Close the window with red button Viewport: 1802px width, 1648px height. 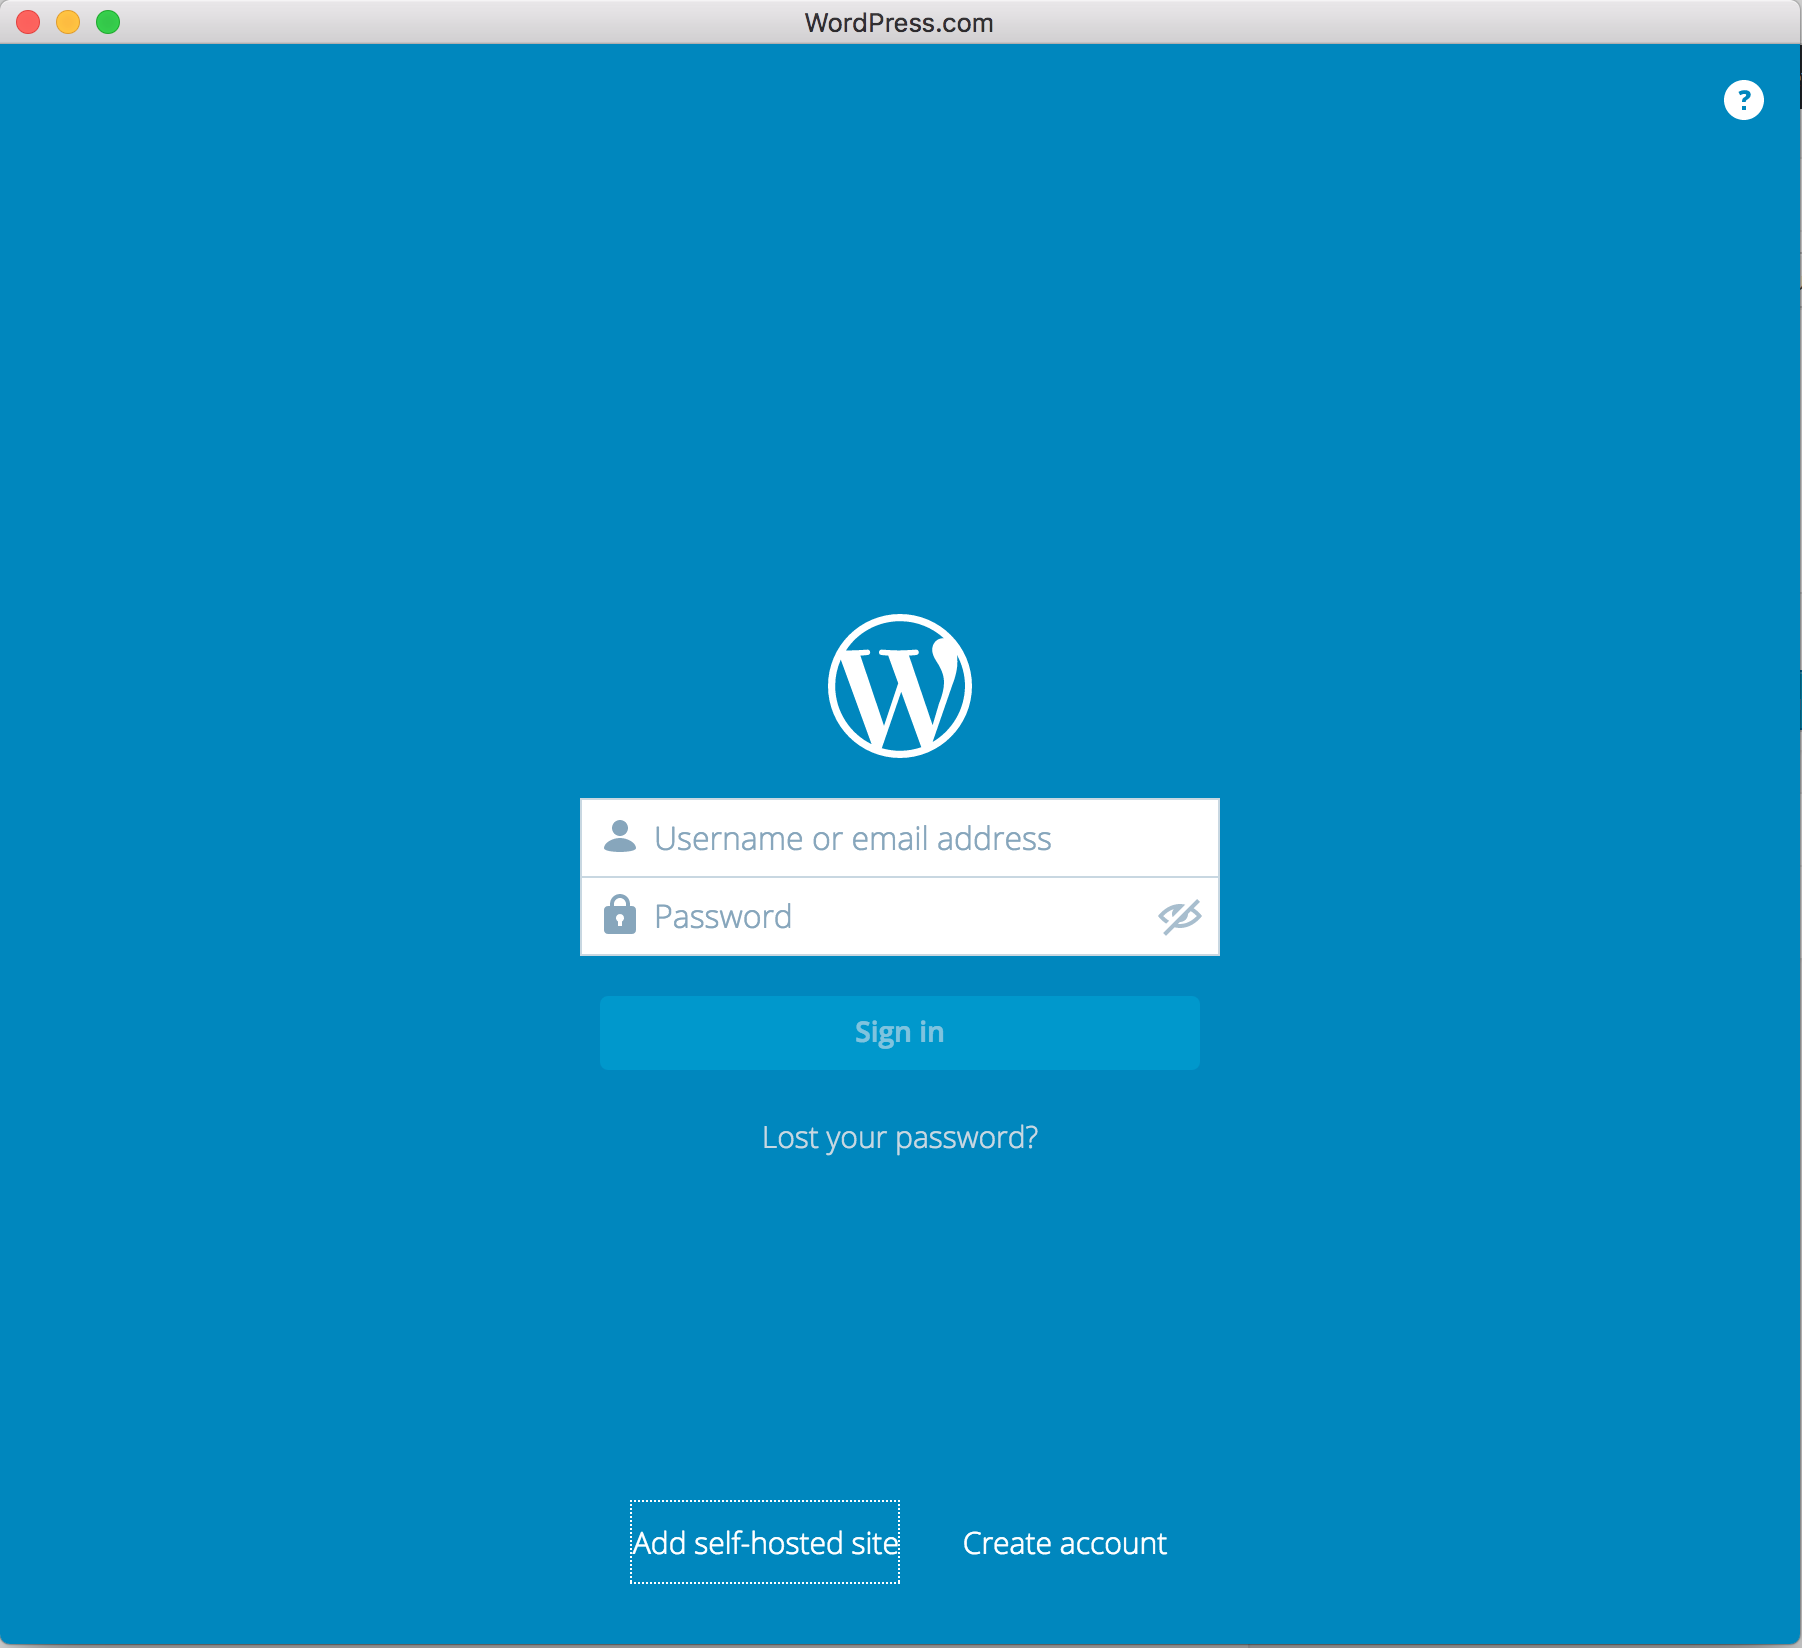[28, 22]
